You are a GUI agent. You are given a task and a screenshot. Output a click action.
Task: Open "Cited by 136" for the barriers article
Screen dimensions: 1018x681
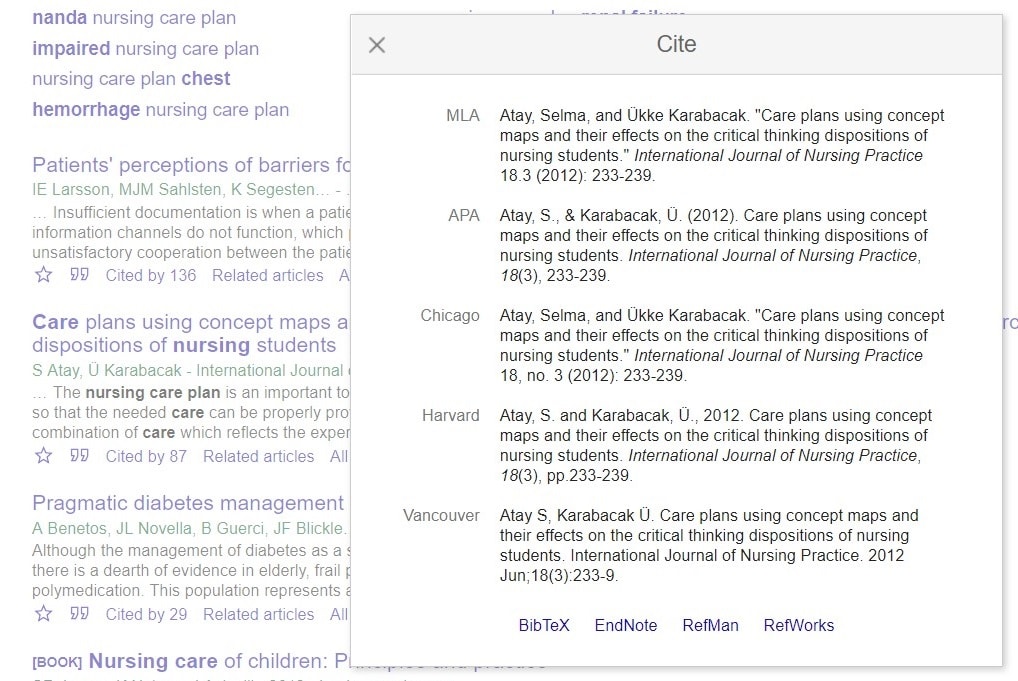tap(150, 275)
